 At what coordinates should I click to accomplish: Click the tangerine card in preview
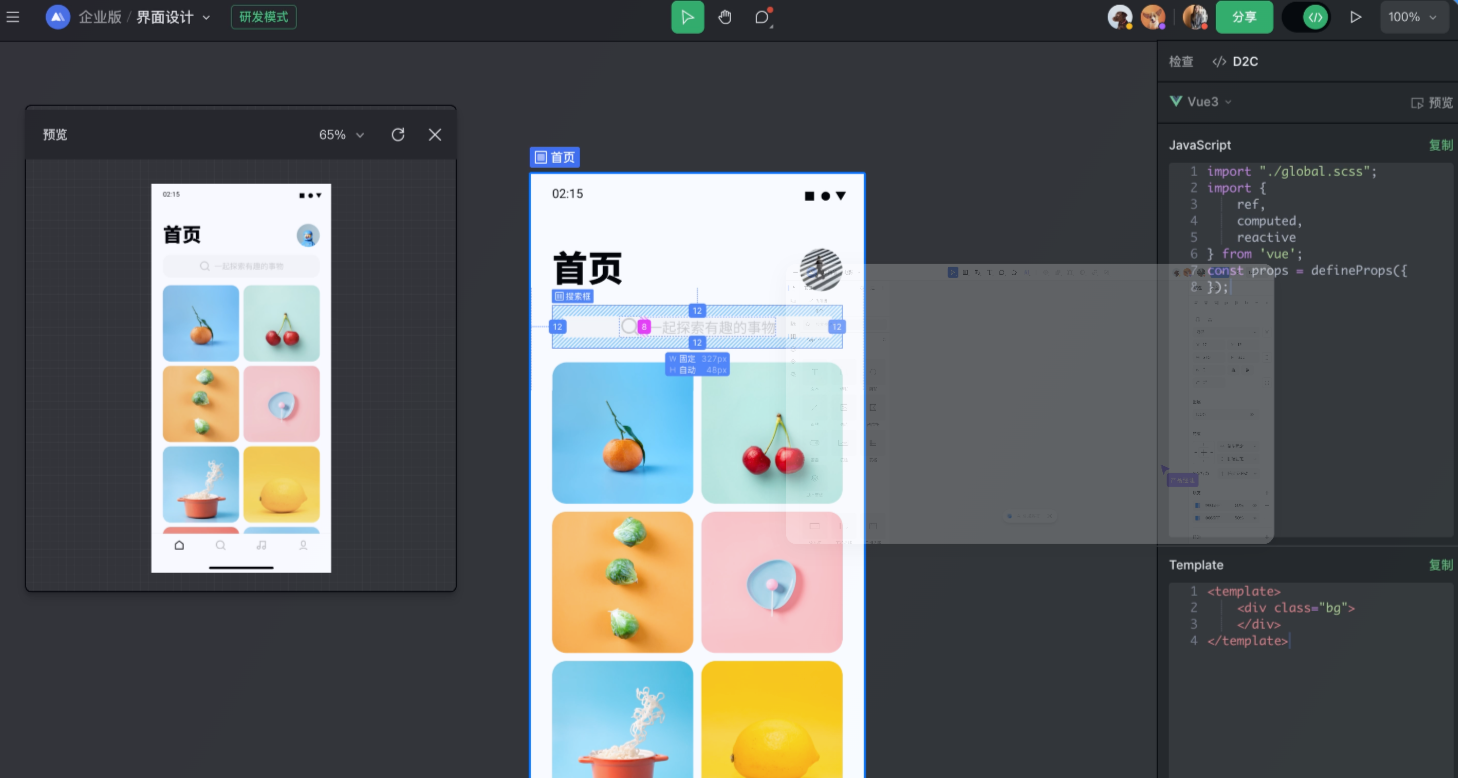[201, 323]
